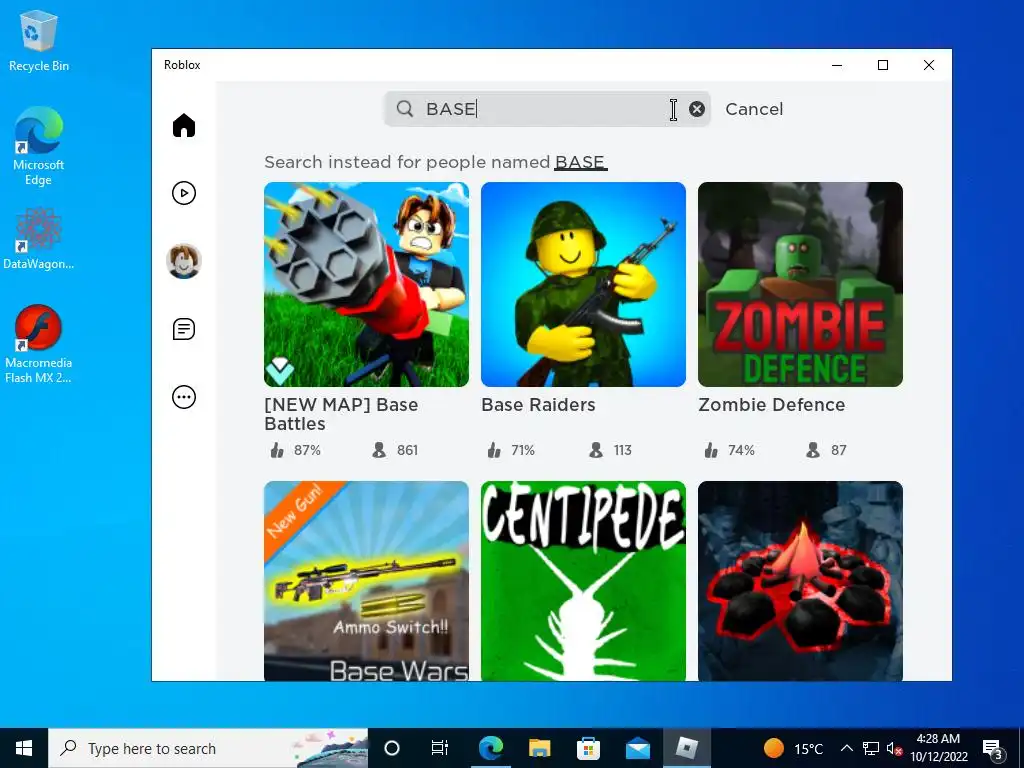Screen dimensions: 1024x768
Task: Minimize the Roblox window
Action: tap(837, 65)
